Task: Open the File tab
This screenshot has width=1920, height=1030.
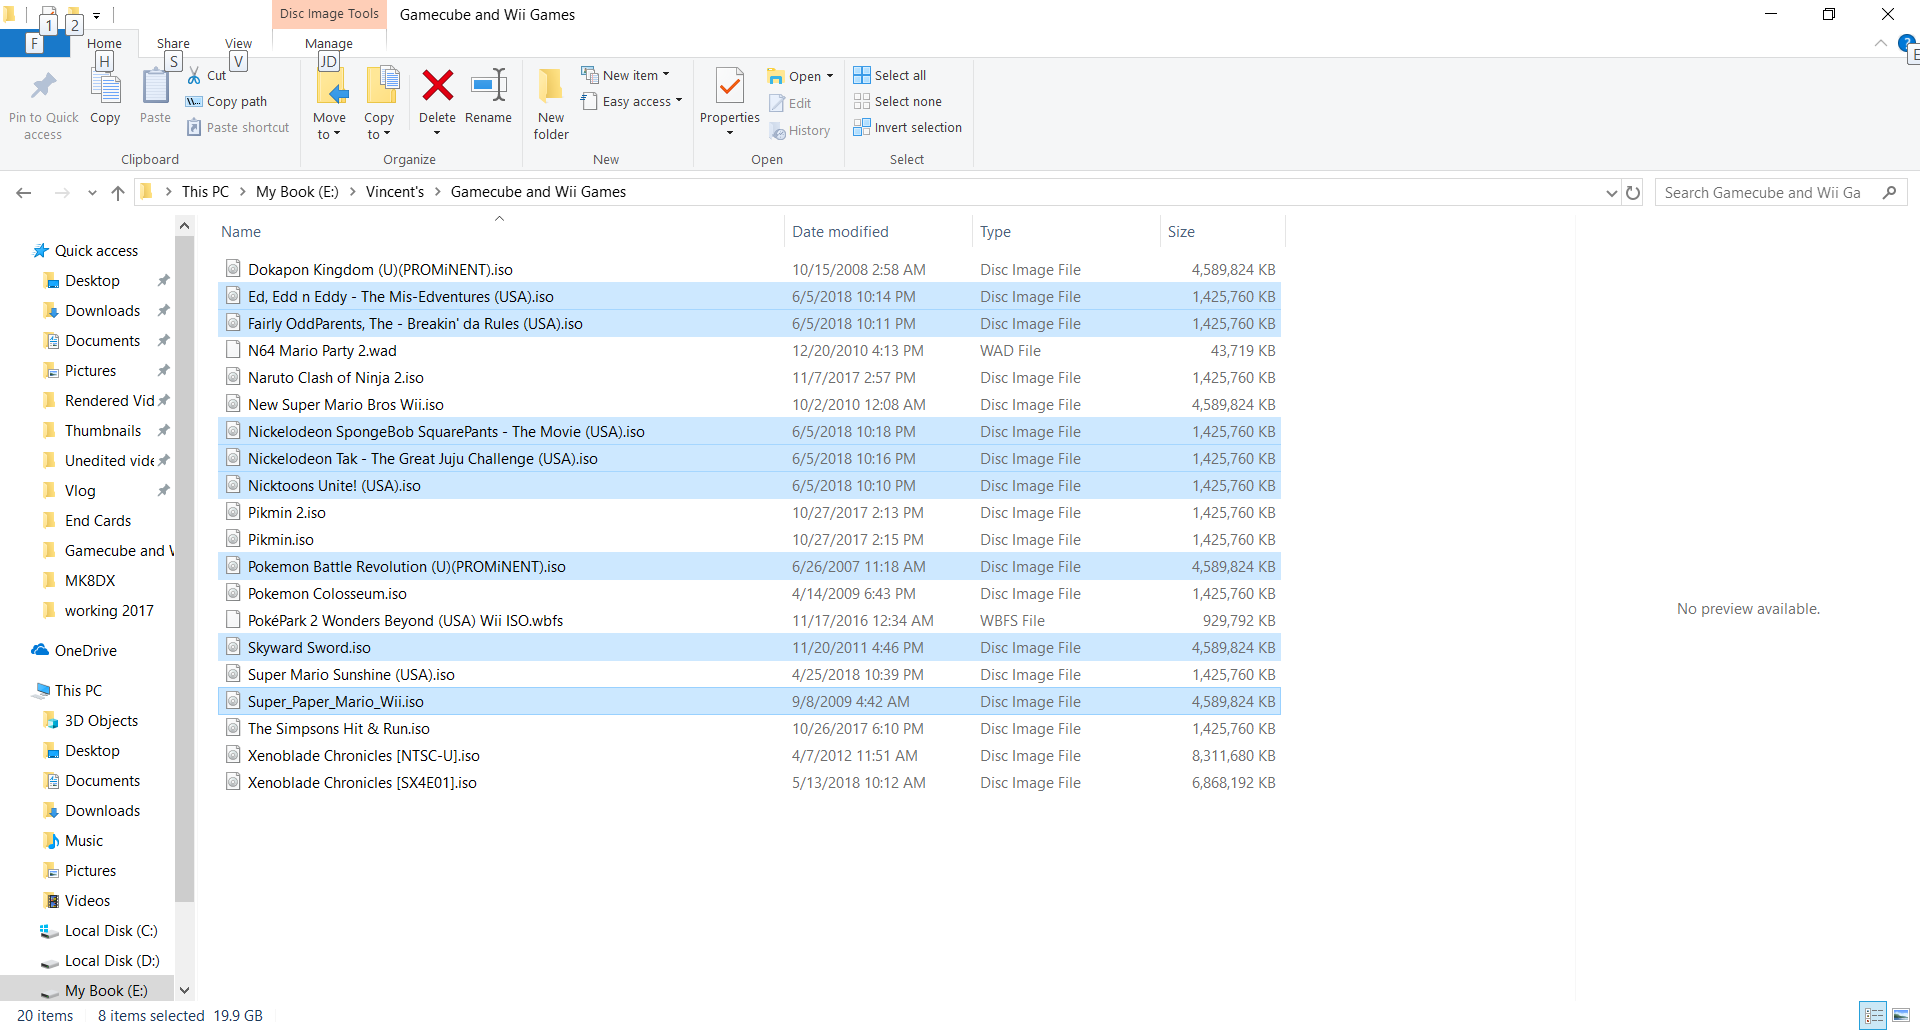Action: pos(34,43)
